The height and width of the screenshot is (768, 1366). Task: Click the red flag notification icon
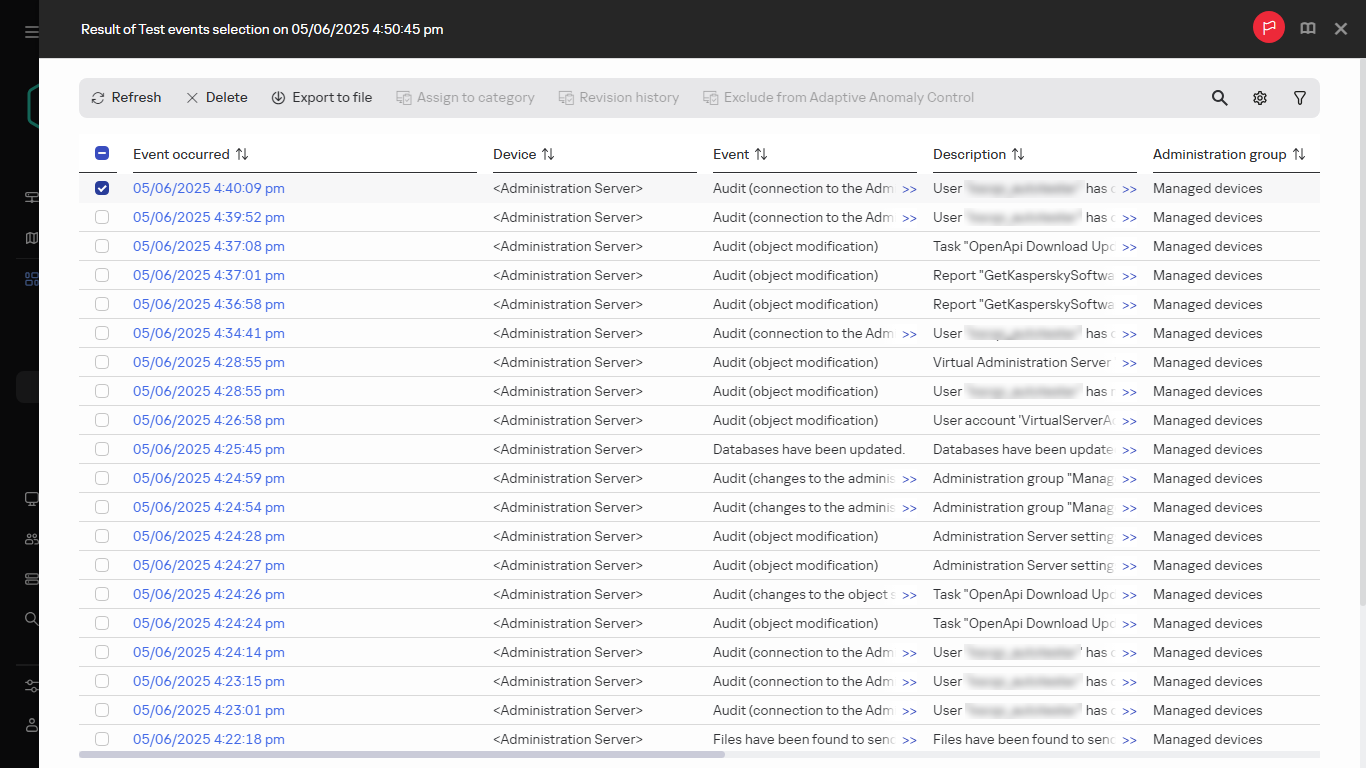[1269, 28]
